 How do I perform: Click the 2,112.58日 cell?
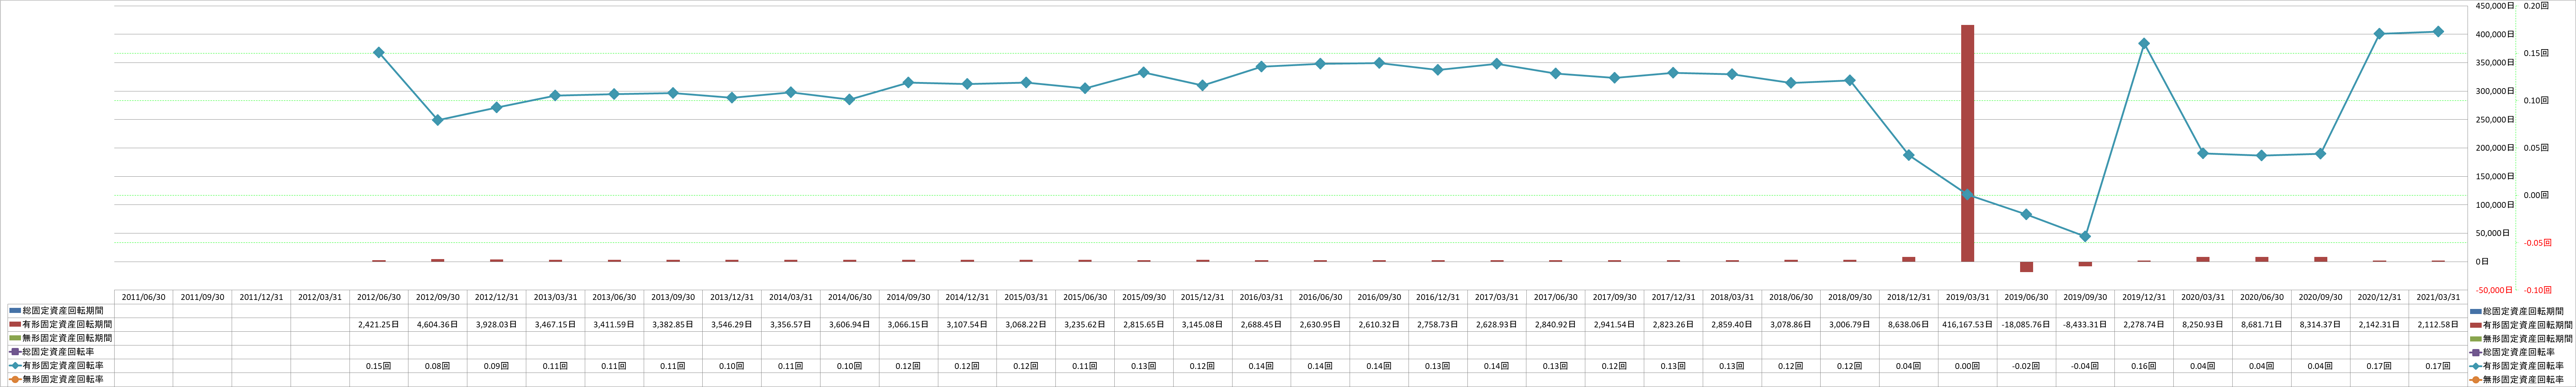2438,325
